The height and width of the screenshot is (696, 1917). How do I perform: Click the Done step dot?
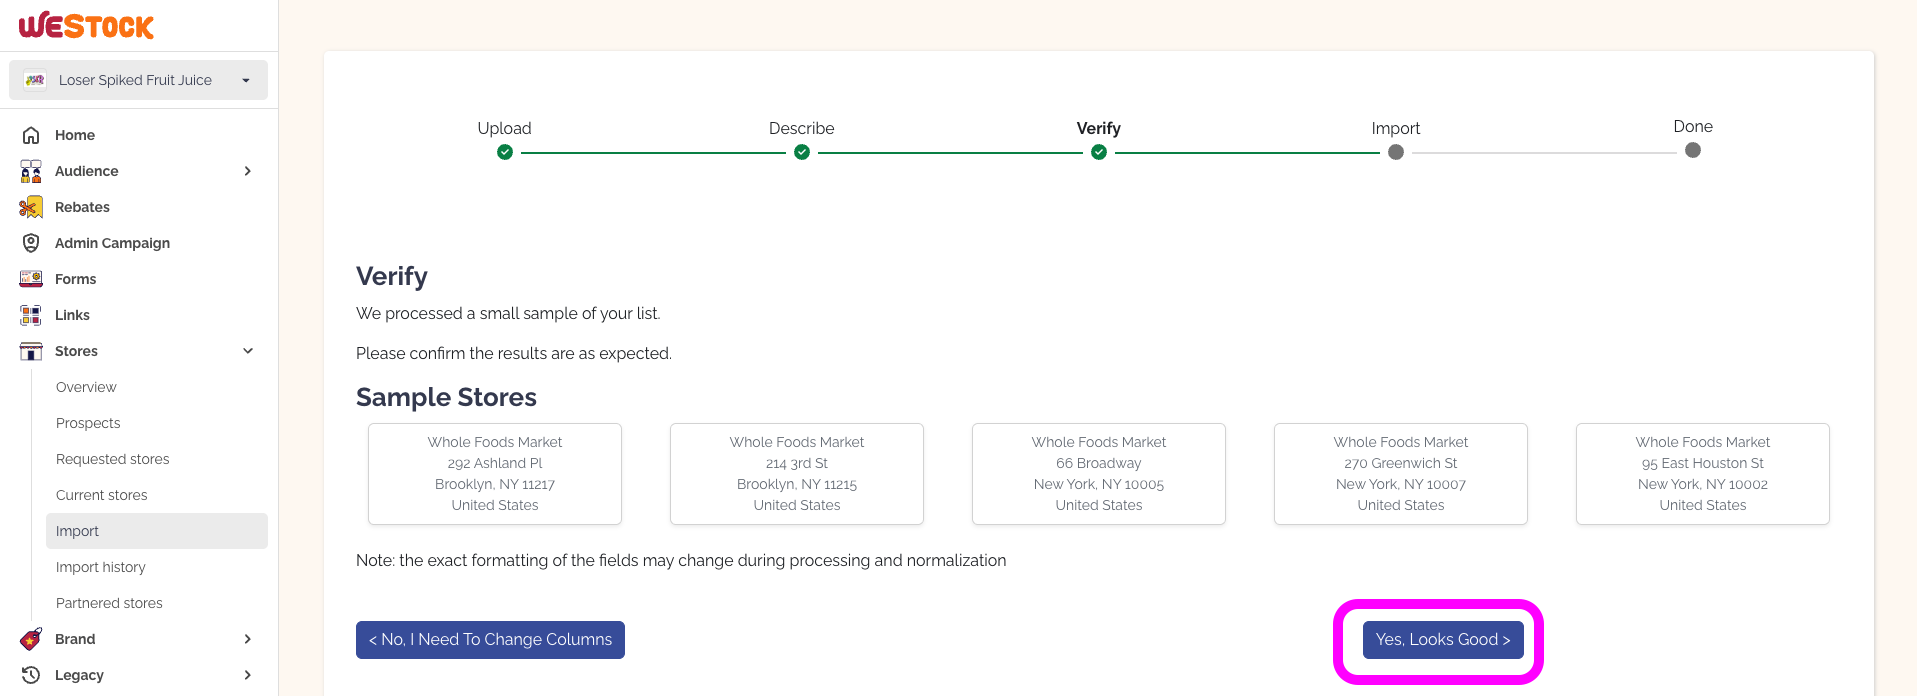pos(1693,150)
